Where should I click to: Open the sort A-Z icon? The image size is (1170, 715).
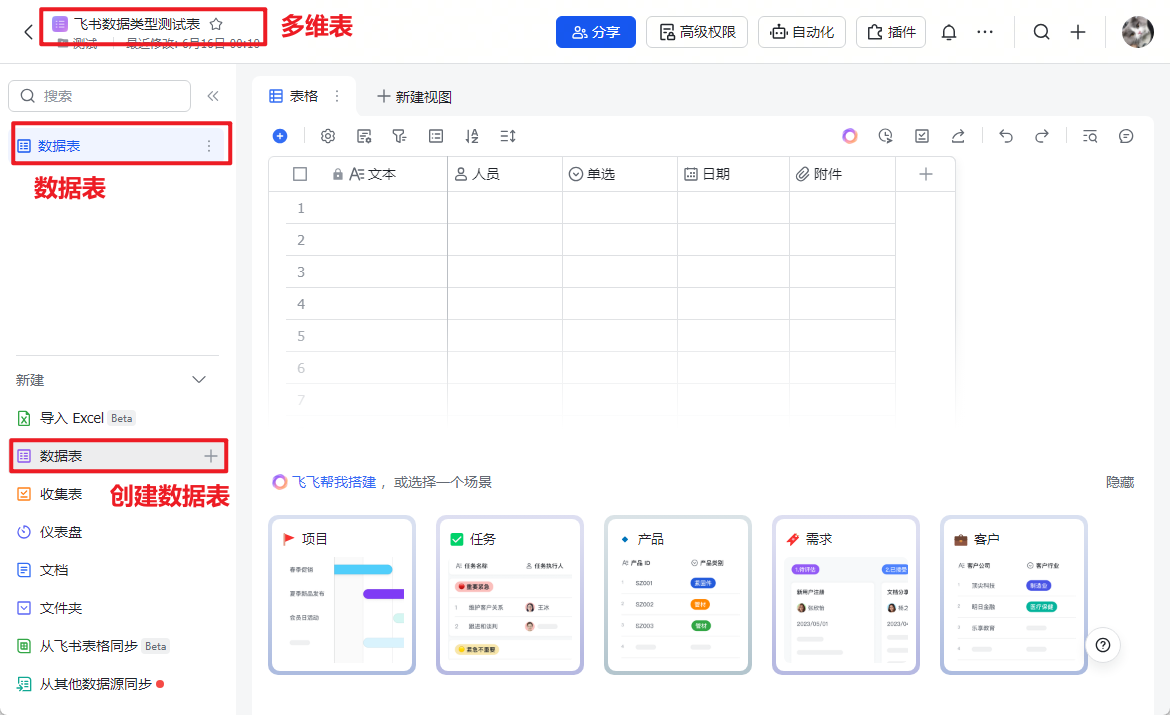click(472, 136)
